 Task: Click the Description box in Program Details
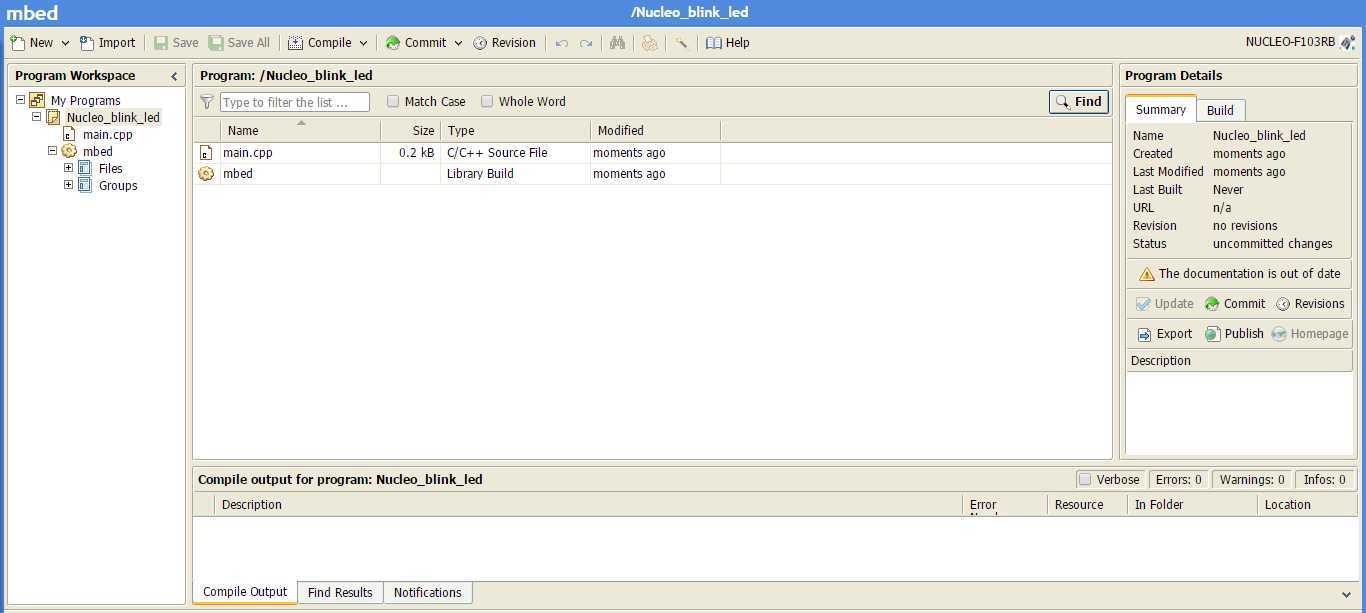(x=1239, y=413)
